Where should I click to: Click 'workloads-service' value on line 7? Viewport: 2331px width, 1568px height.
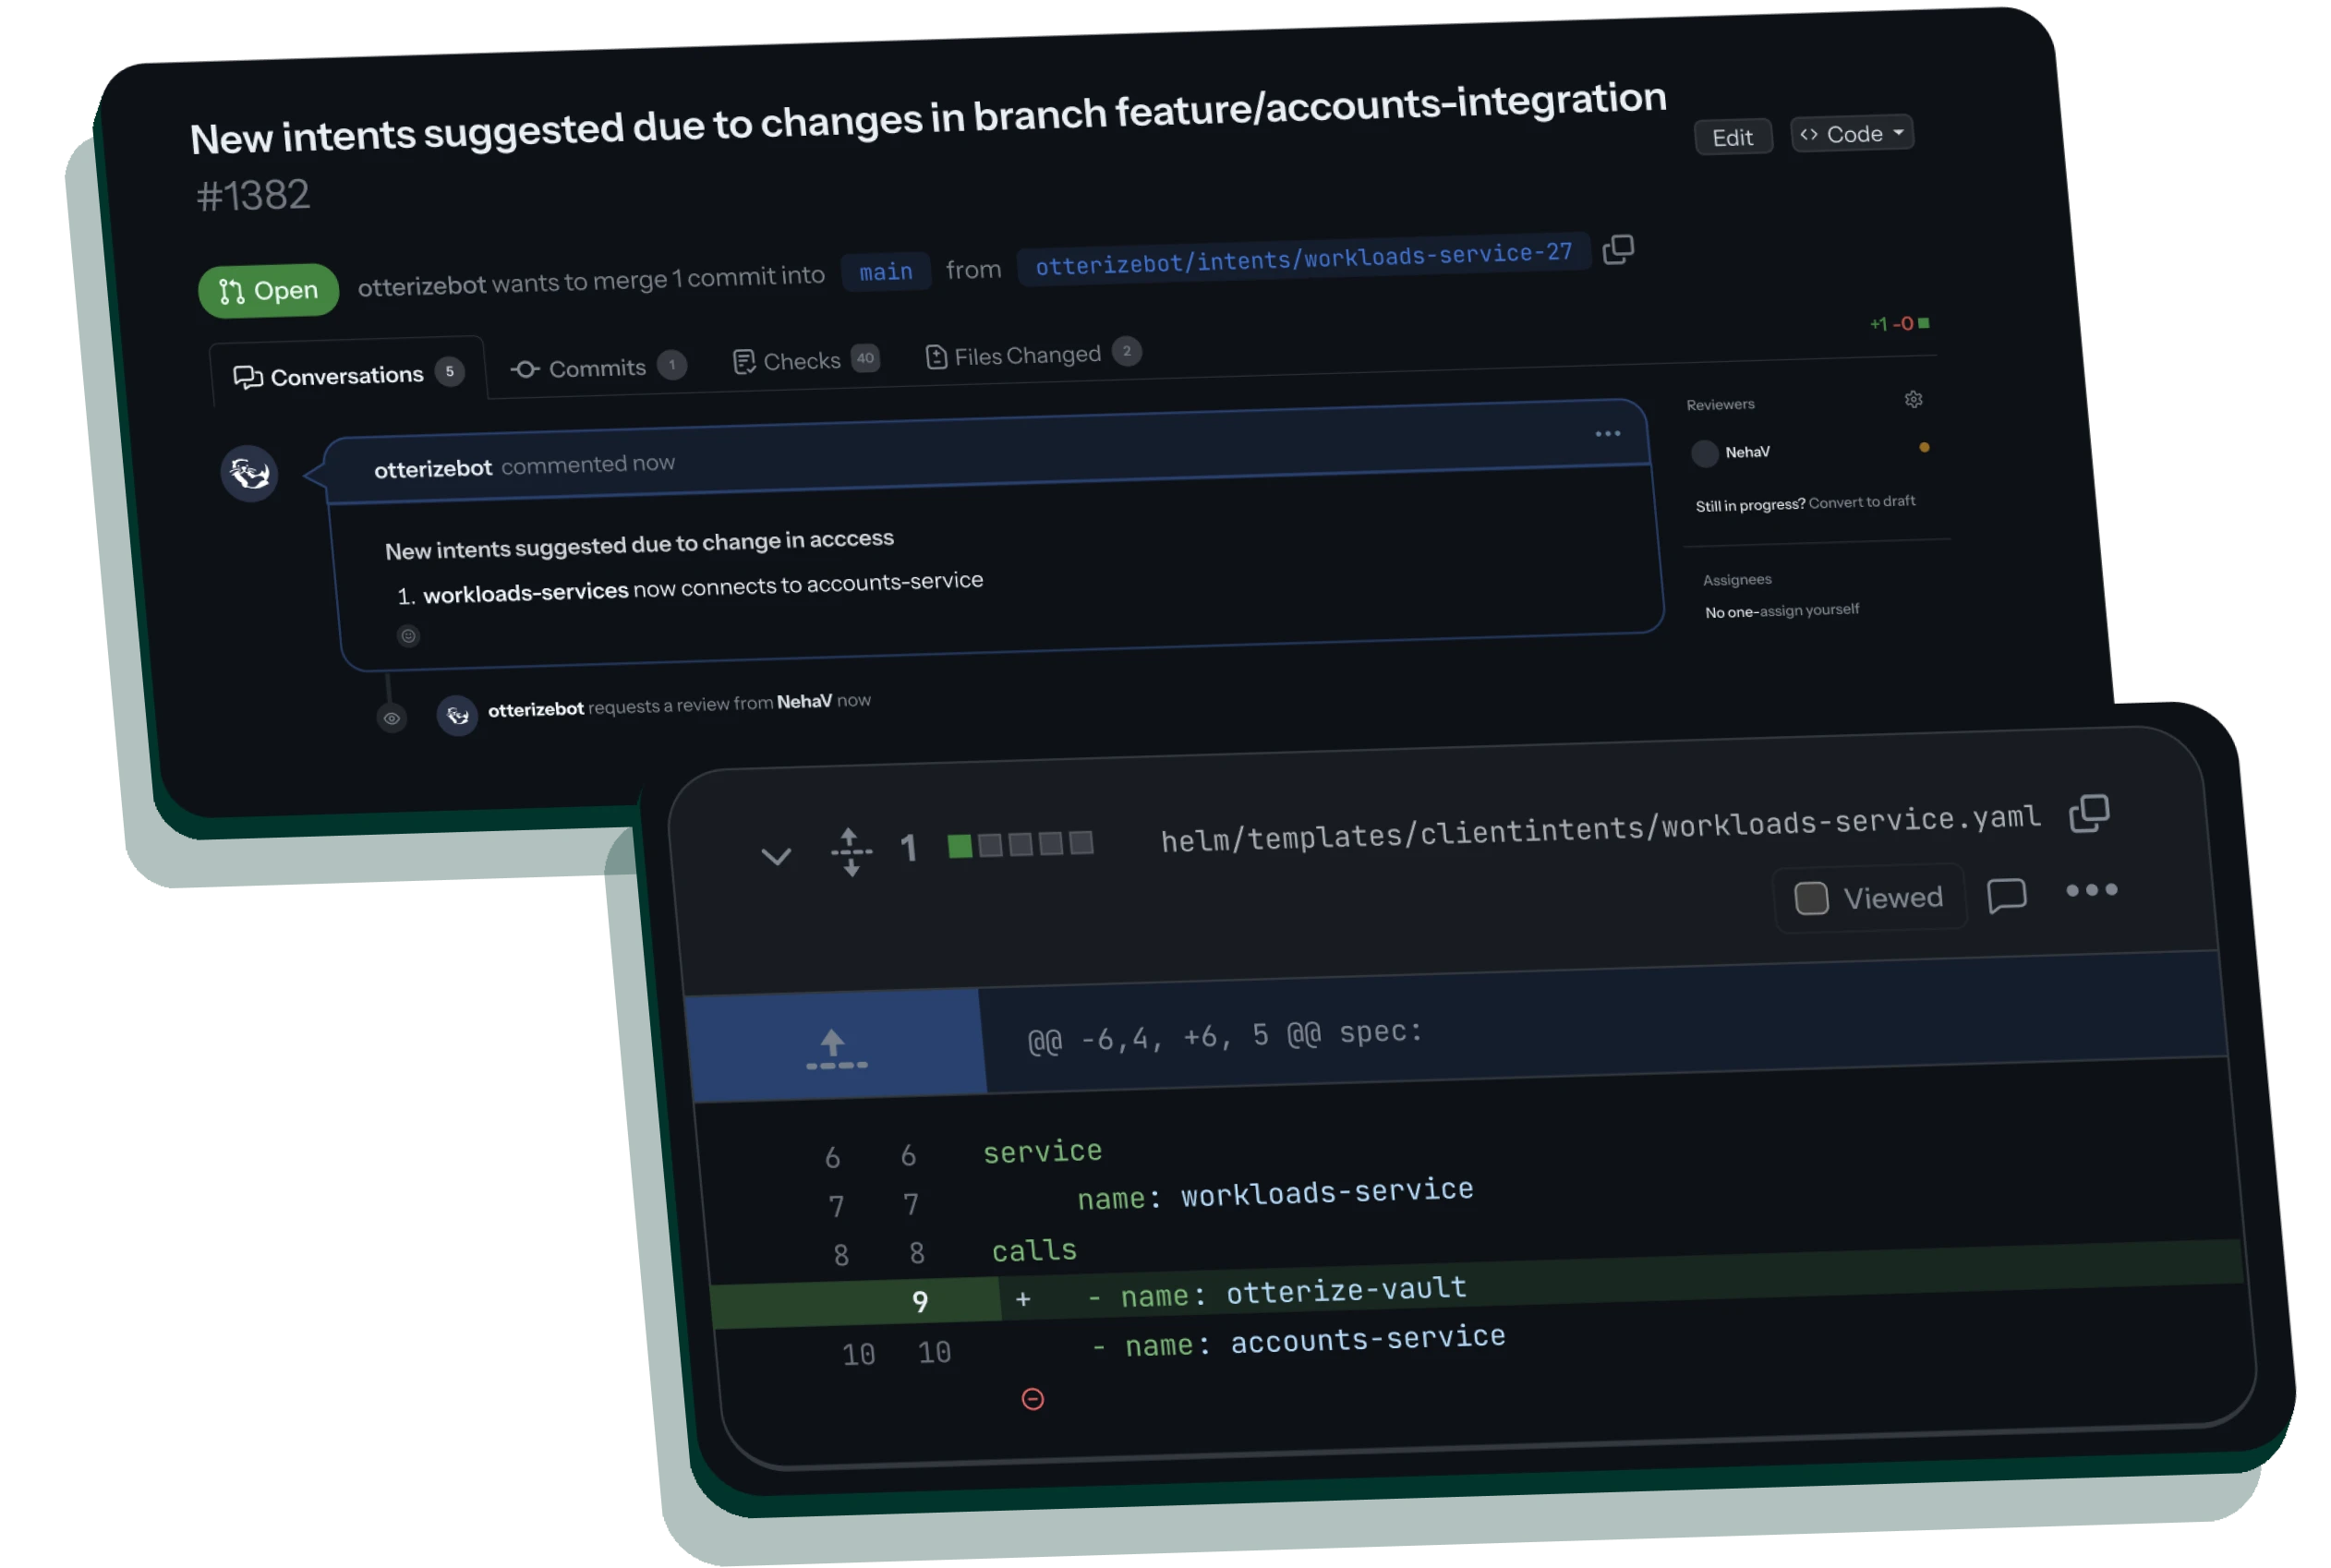pyautogui.click(x=1327, y=1192)
